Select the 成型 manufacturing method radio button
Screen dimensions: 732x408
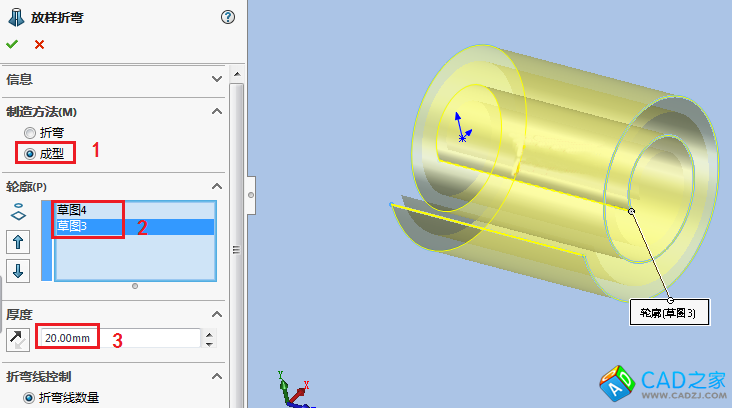point(30,153)
